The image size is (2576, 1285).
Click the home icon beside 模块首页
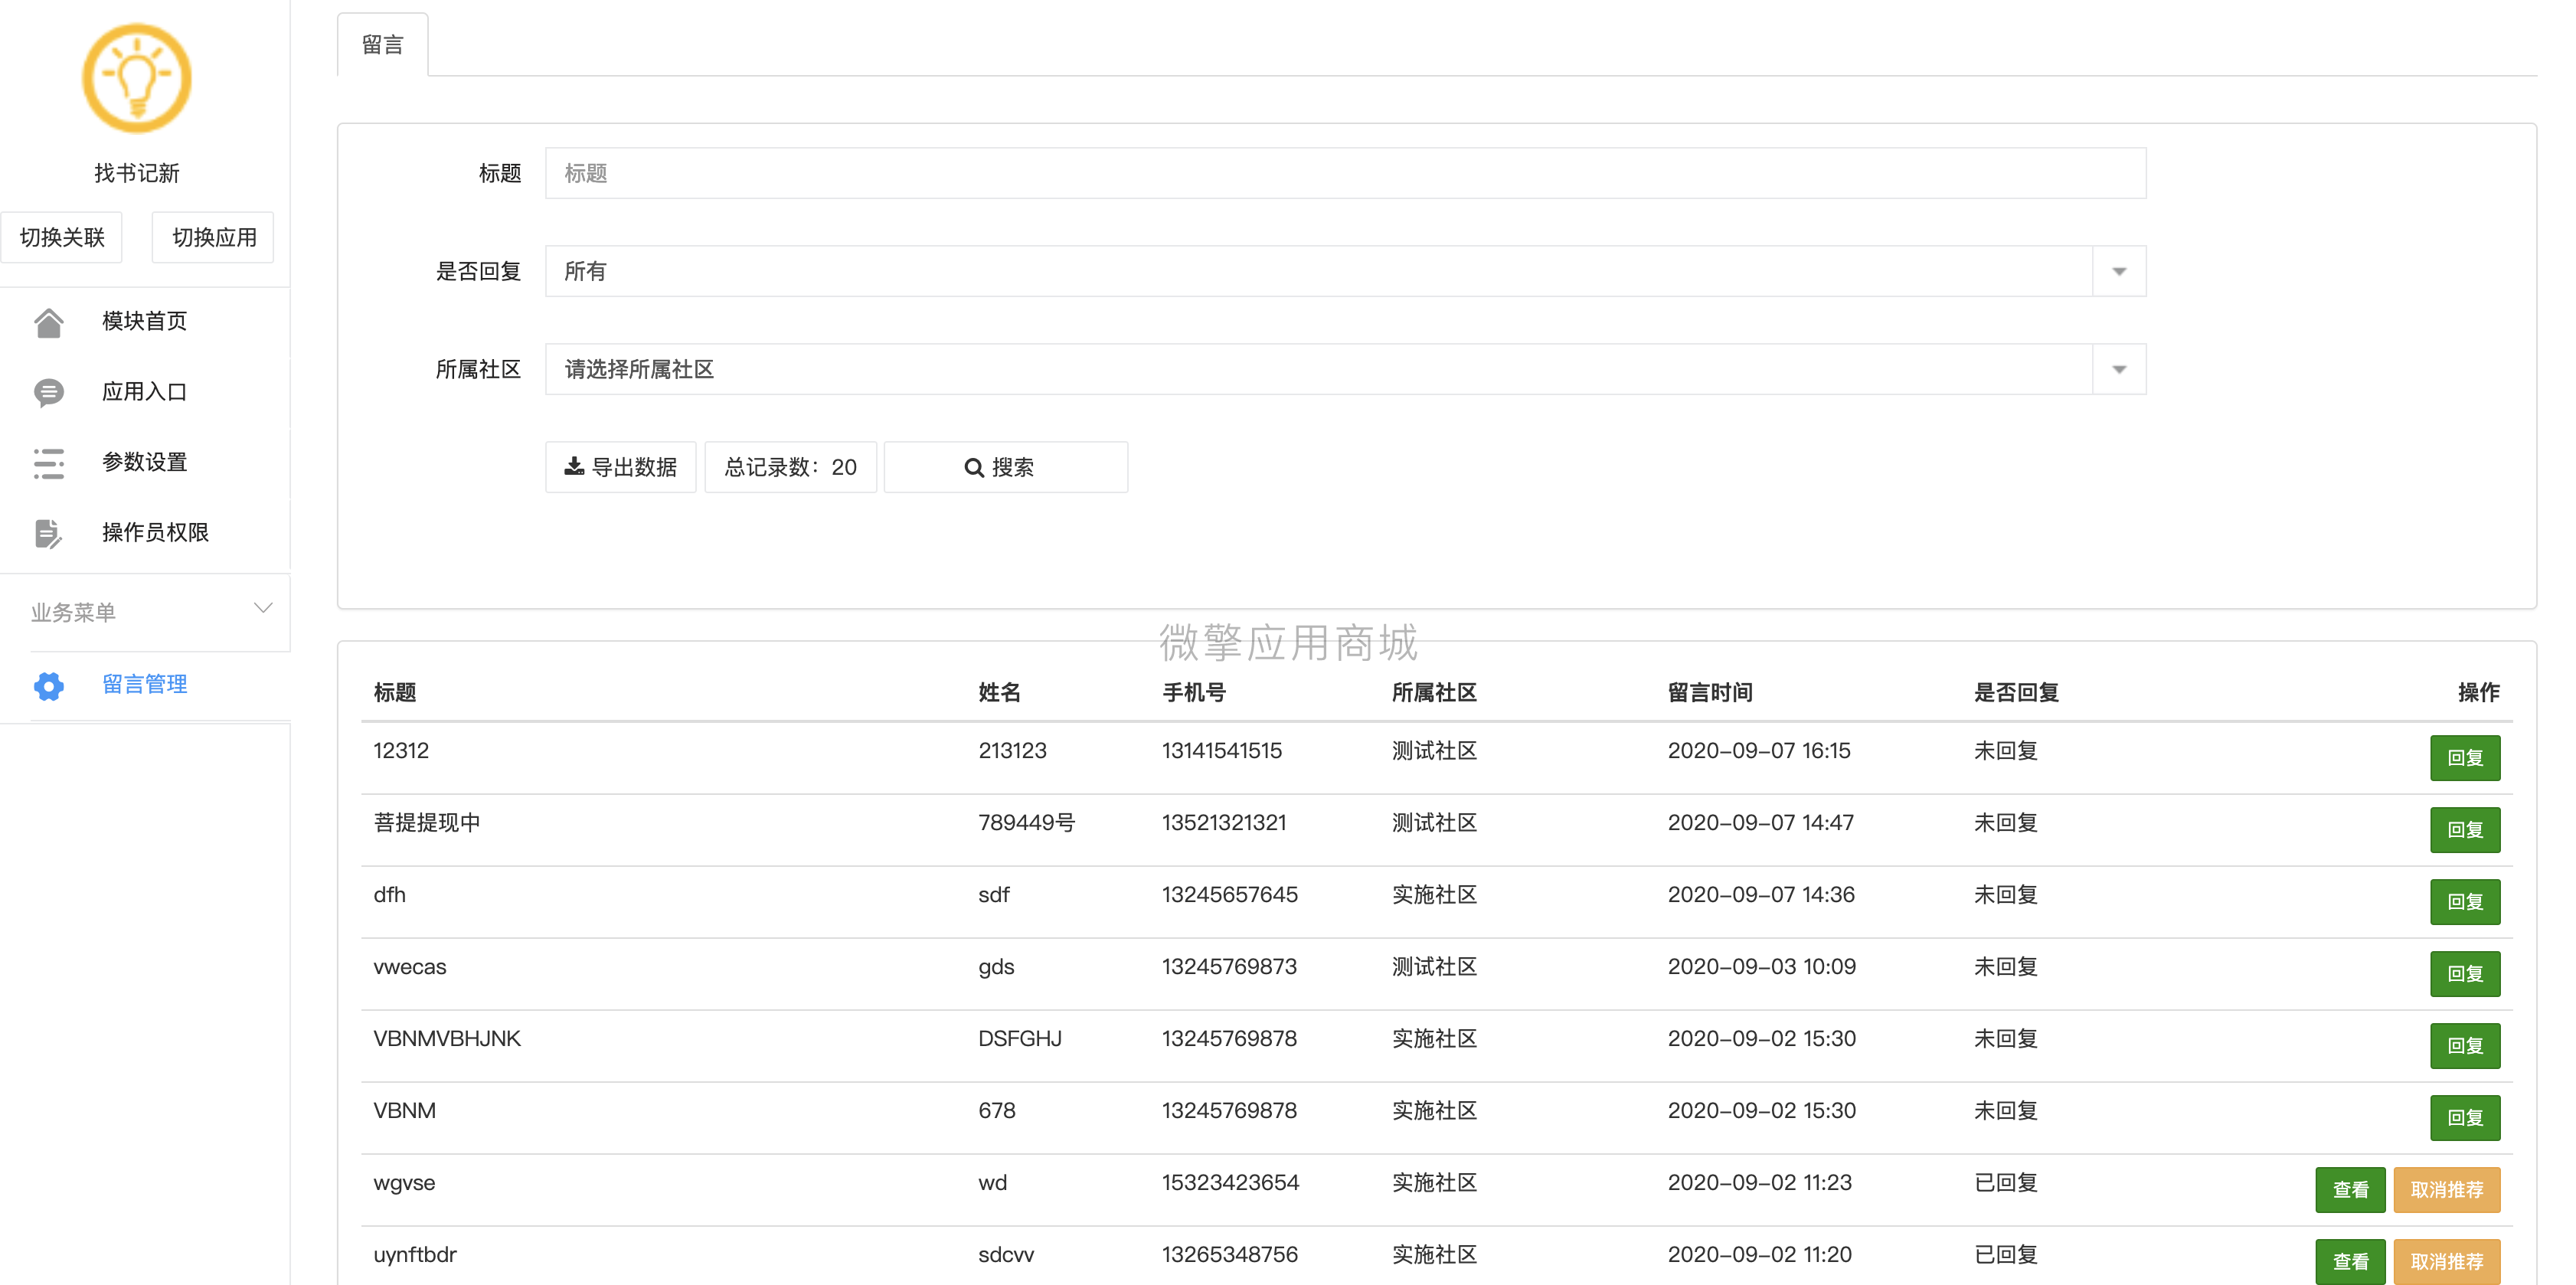48,322
